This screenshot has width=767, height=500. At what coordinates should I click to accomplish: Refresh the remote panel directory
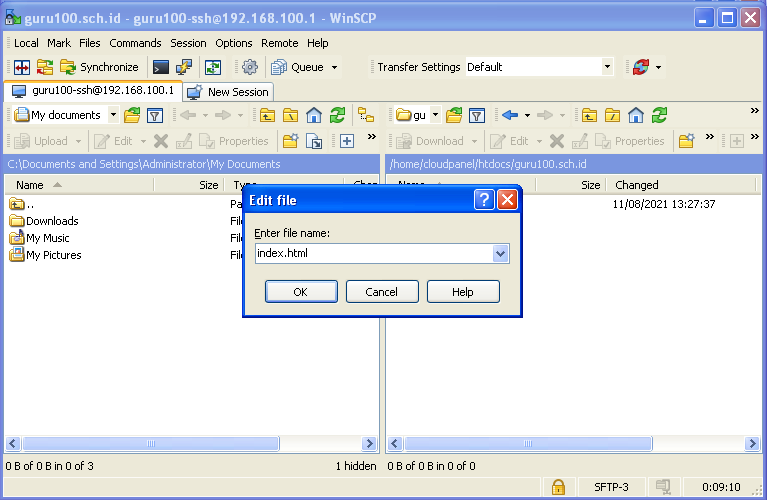[x=659, y=115]
